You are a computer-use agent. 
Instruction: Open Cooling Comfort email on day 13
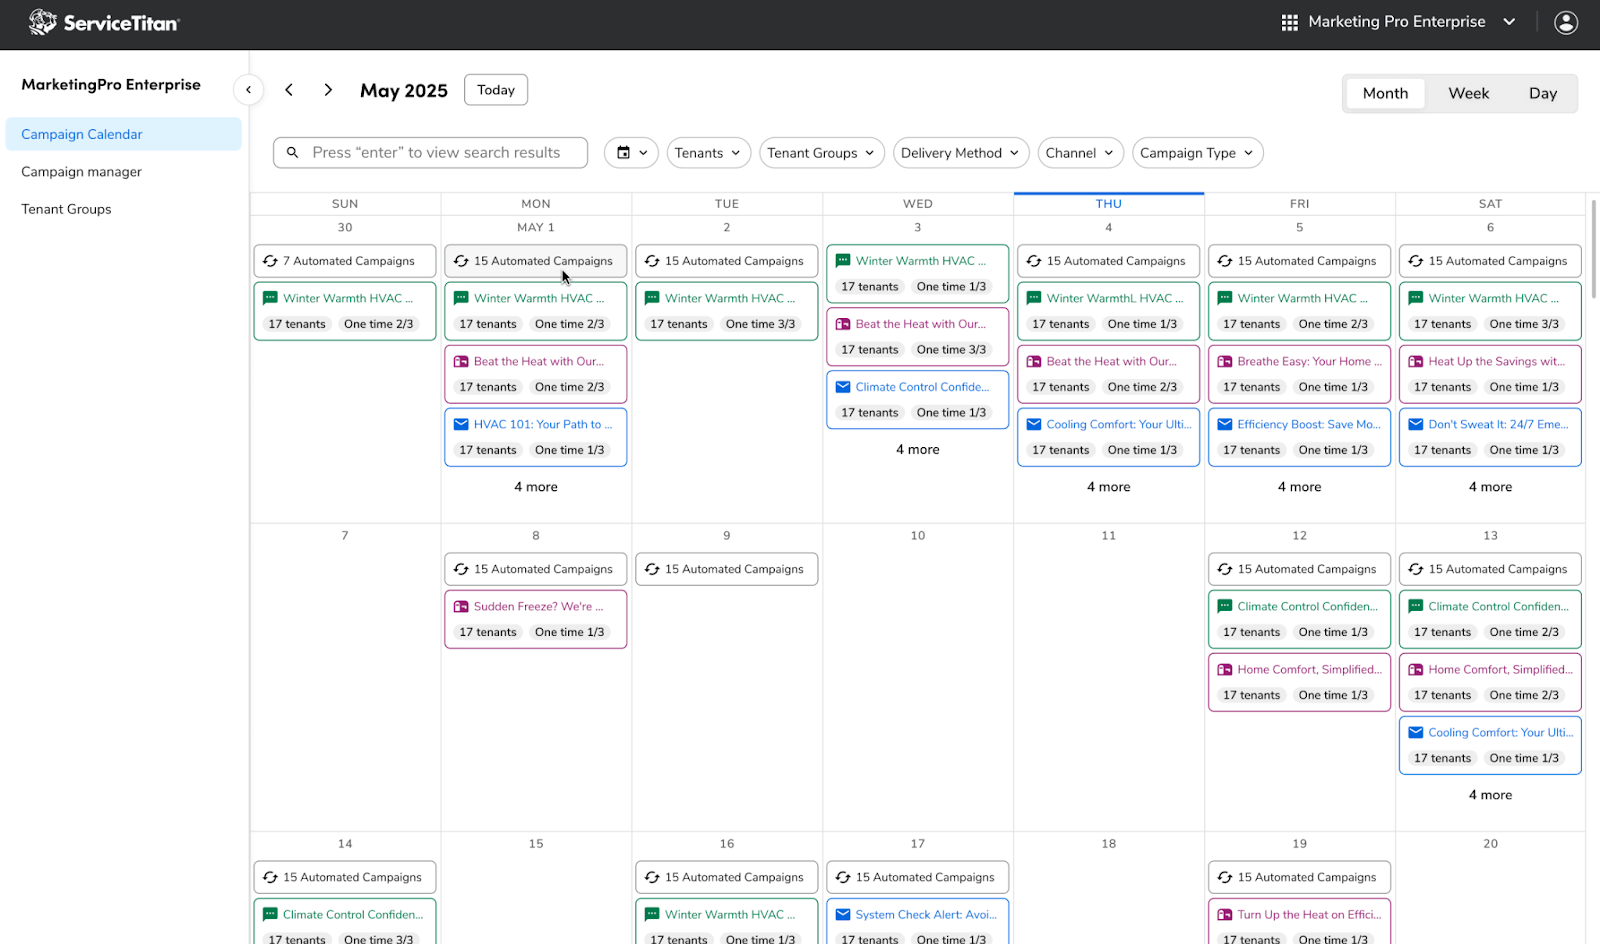click(x=1491, y=745)
